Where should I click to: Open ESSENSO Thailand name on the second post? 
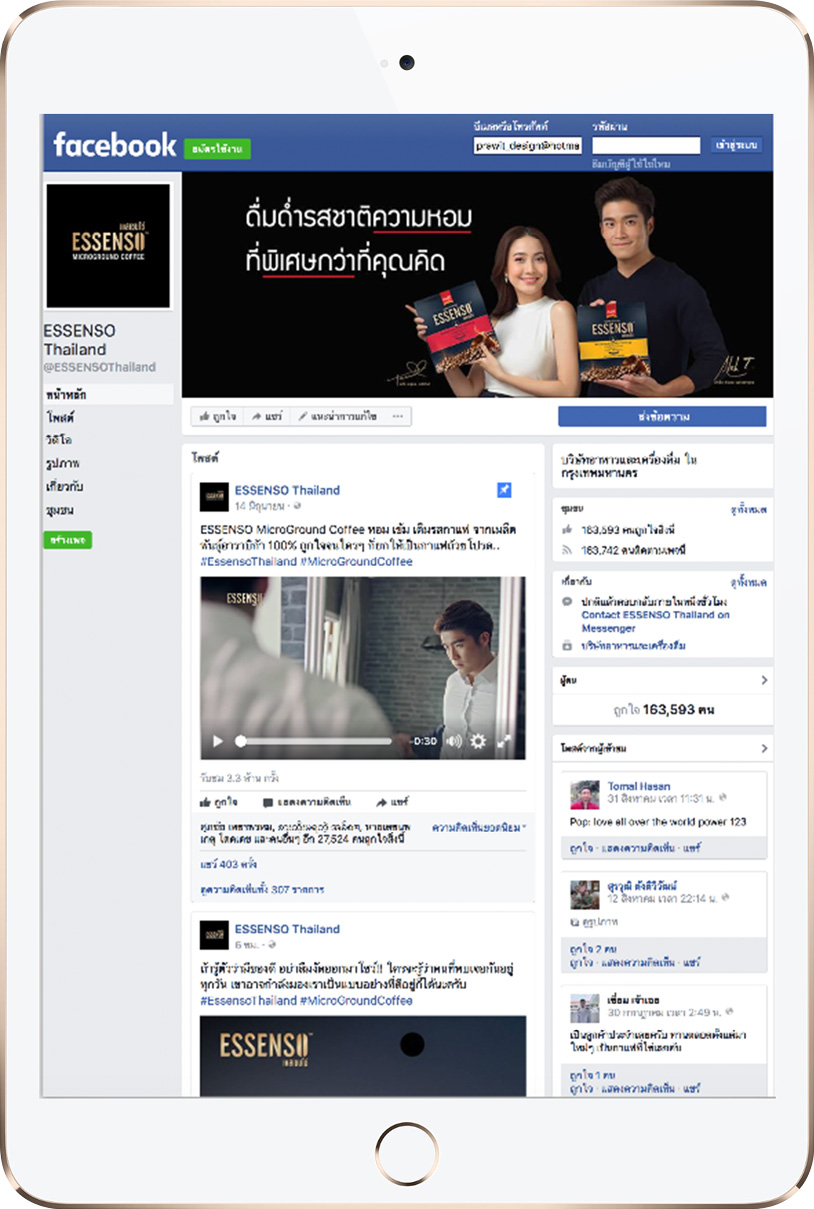click(287, 929)
